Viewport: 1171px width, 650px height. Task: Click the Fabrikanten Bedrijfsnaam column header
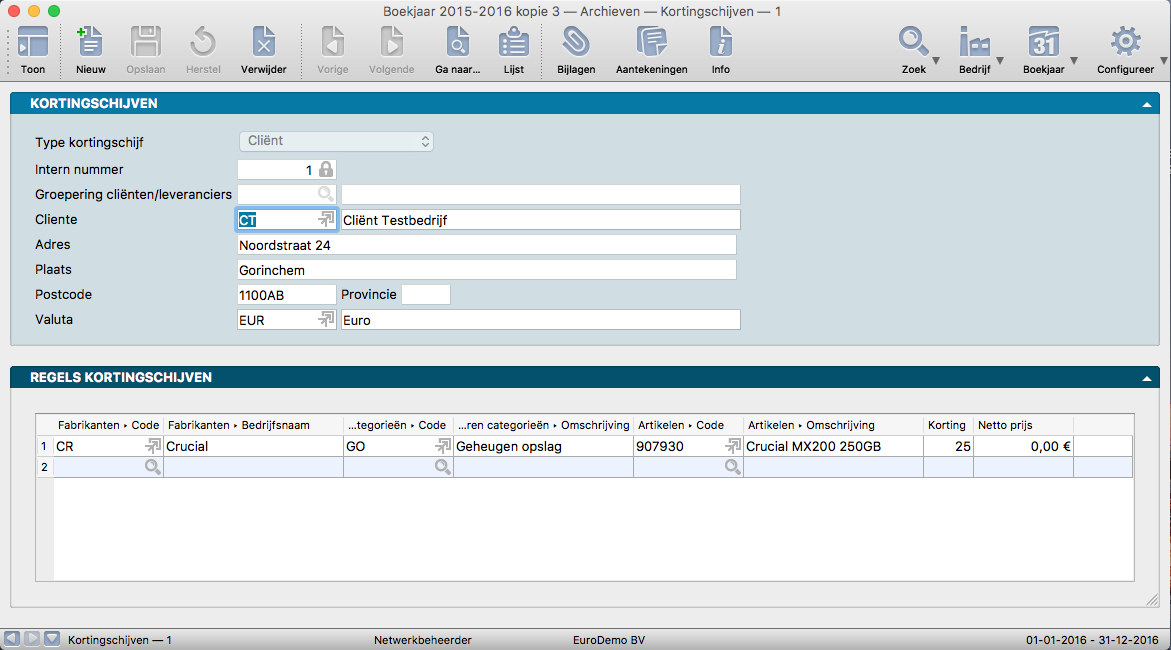[253, 425]
